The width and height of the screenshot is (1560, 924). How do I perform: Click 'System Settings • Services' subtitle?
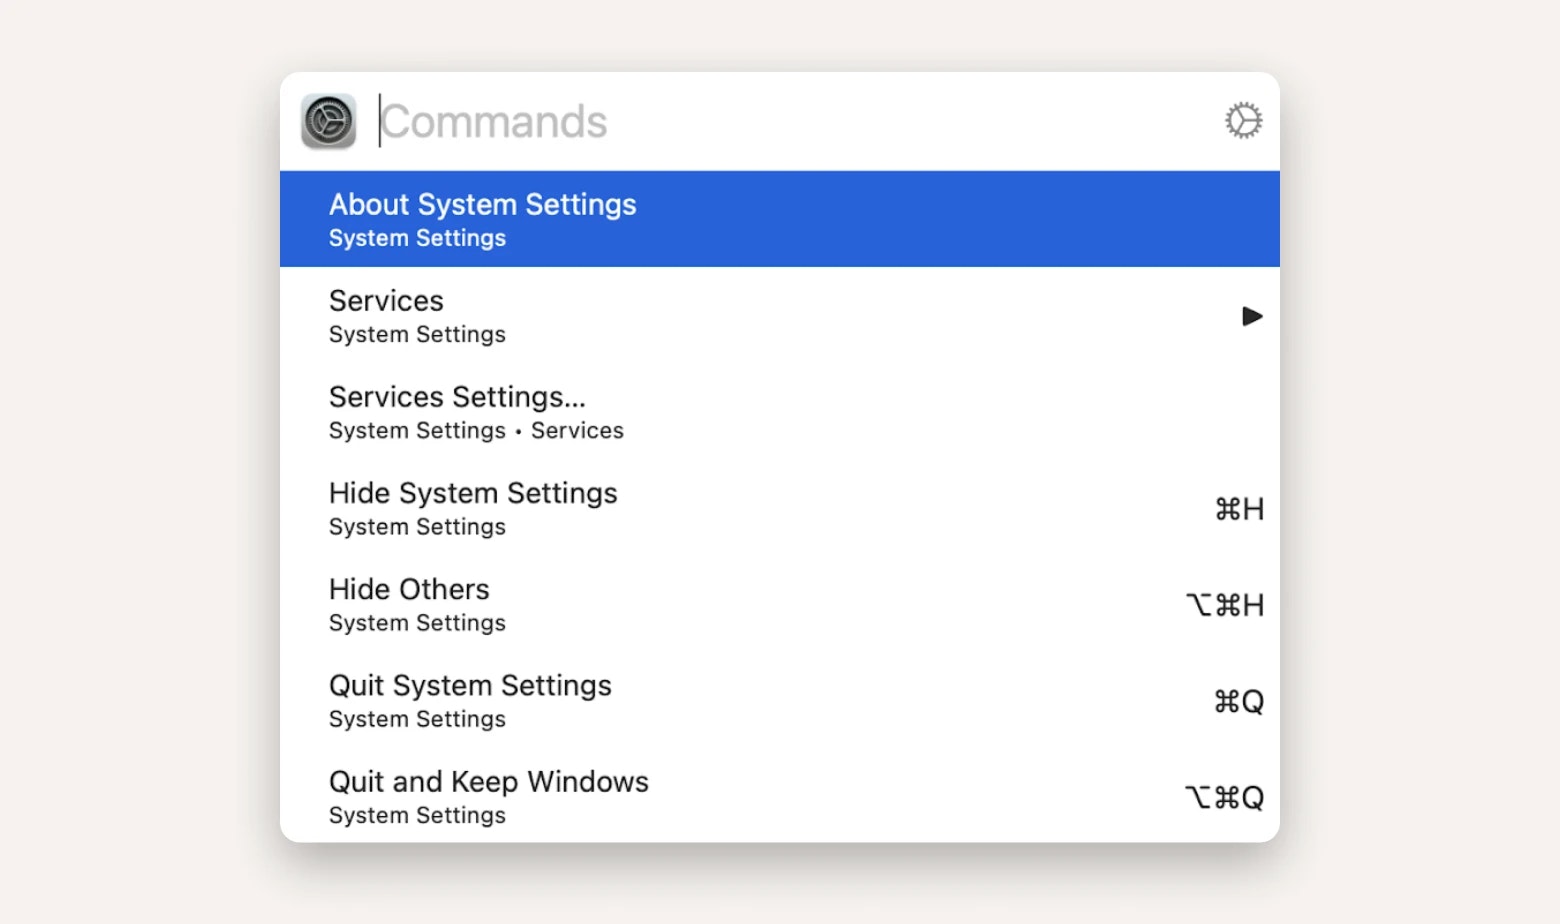coord(476,430)
